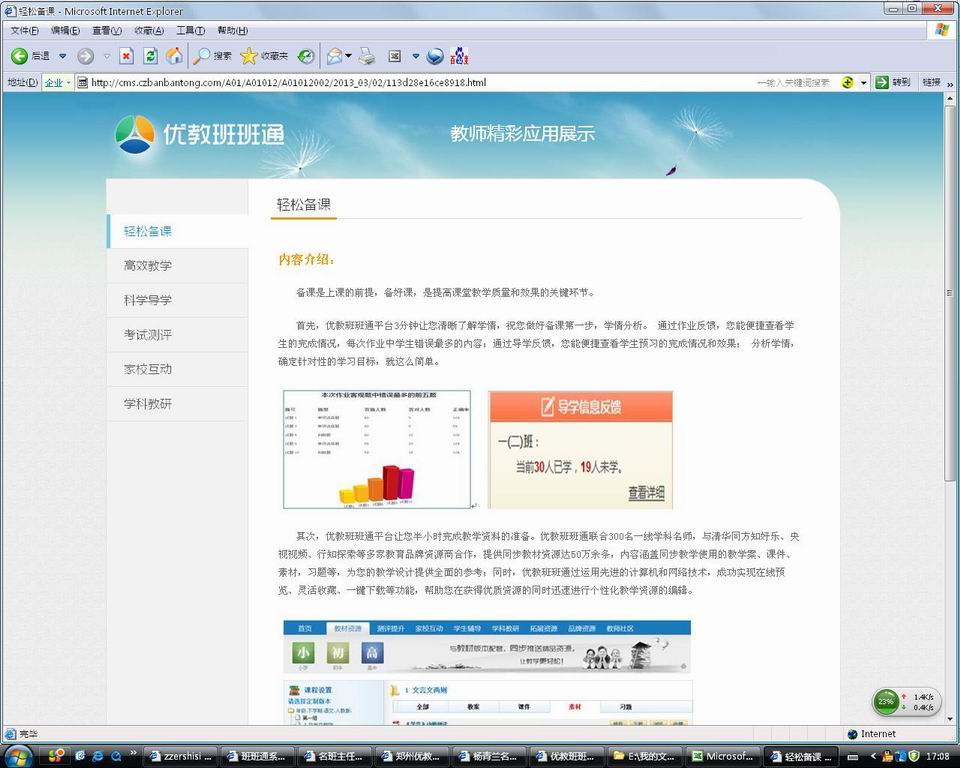Click the homework error bar chart image

[x=377, y=450]
